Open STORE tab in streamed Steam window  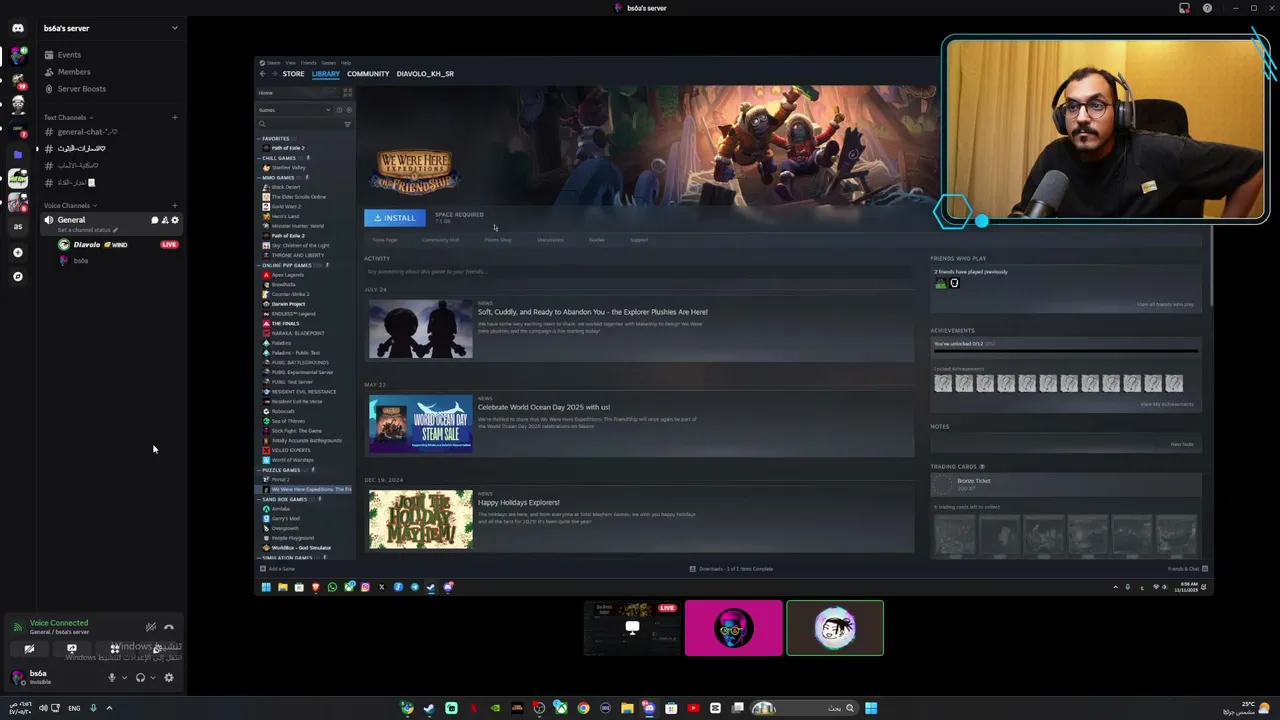coord(293,74)
